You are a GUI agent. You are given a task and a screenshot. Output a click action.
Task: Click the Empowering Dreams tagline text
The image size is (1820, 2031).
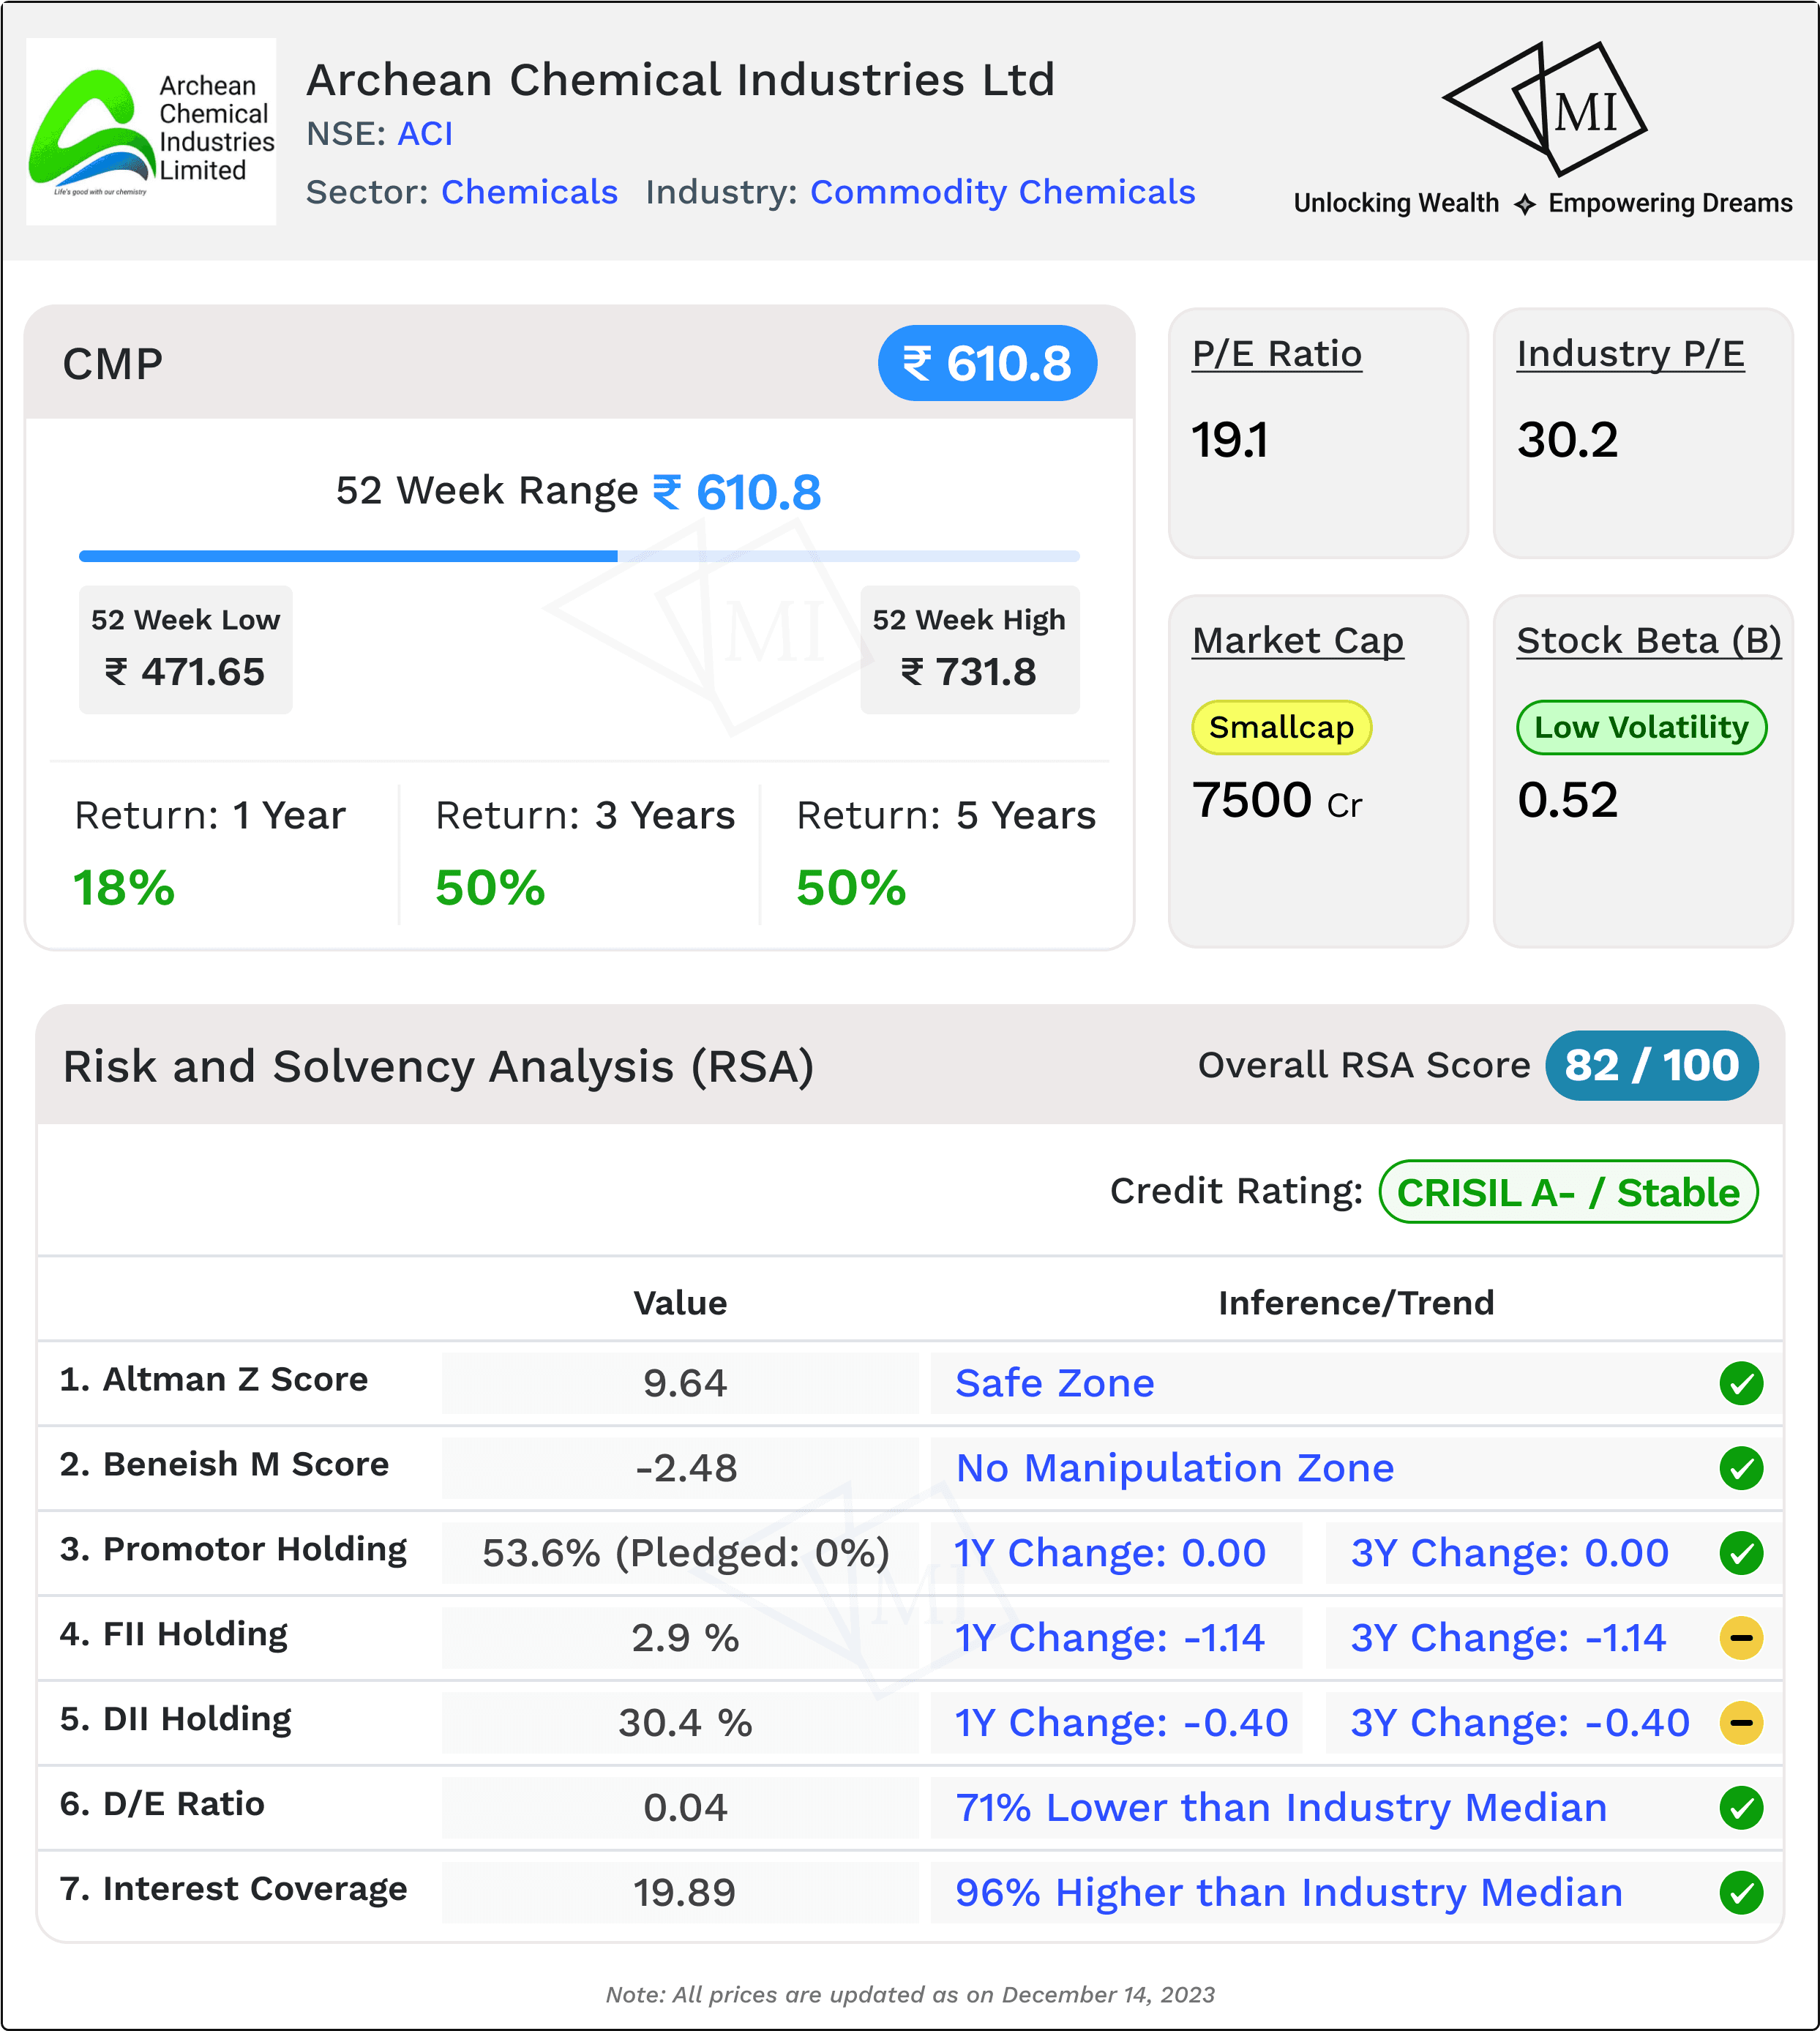point(1670,203)
